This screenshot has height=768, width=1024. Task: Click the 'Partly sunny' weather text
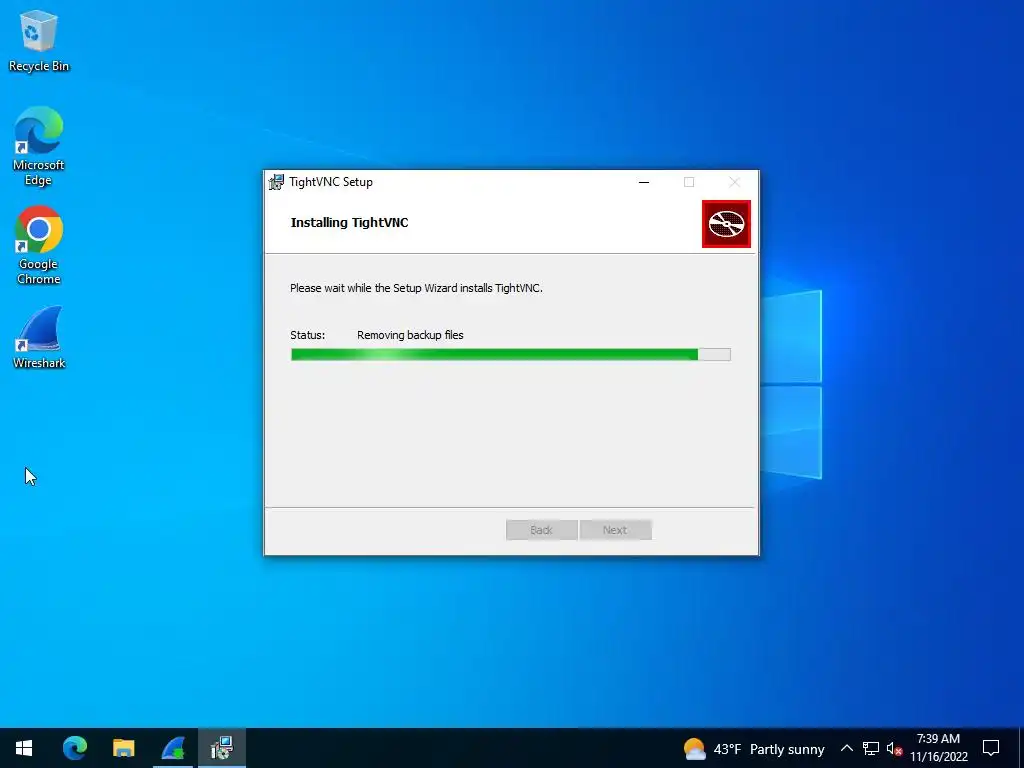pyautogui.click(x=787, y=749)
